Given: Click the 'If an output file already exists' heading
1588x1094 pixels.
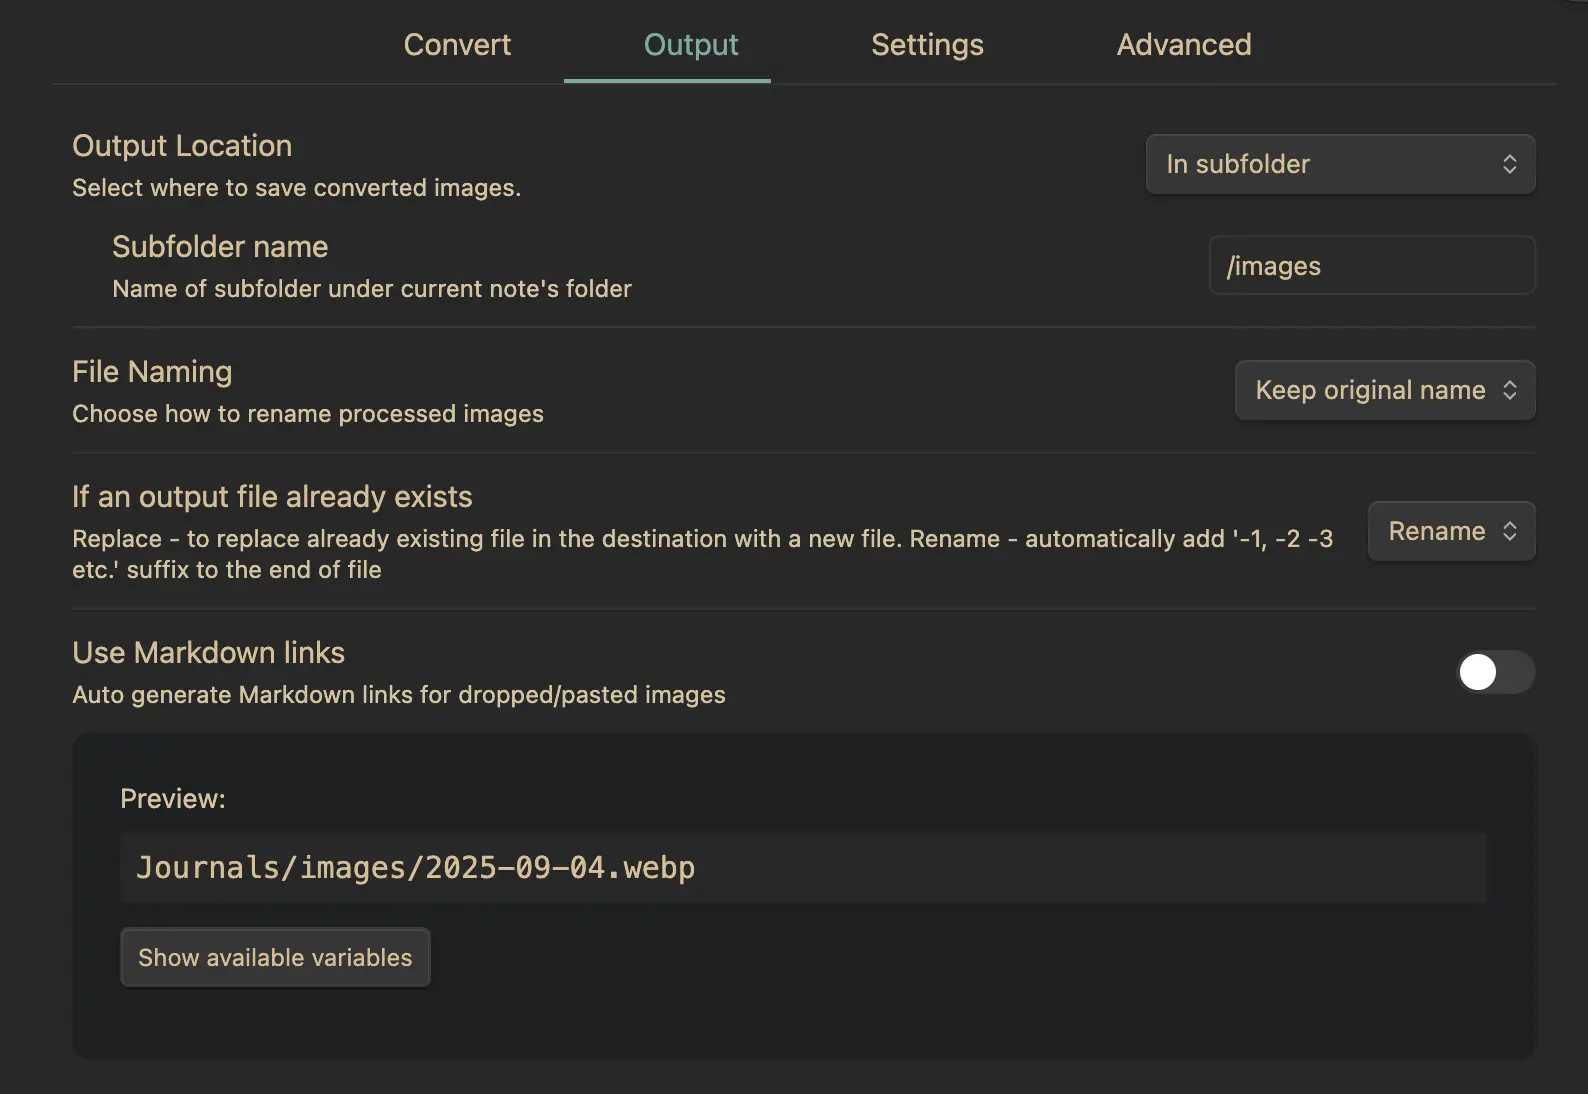Looking at the screenshot, I should point(272,497).
